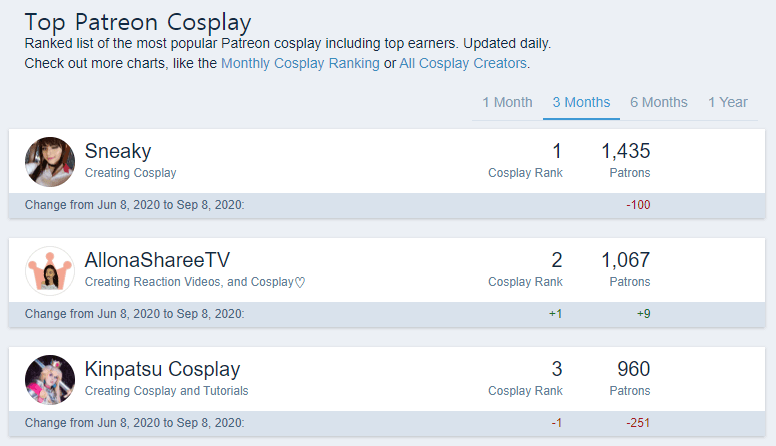Click Sneaky's Creating Cosplay subtitle
Image resolution: width=776 pixels, height=446 pixels.
pyautogui.click(x=130, y=173)
